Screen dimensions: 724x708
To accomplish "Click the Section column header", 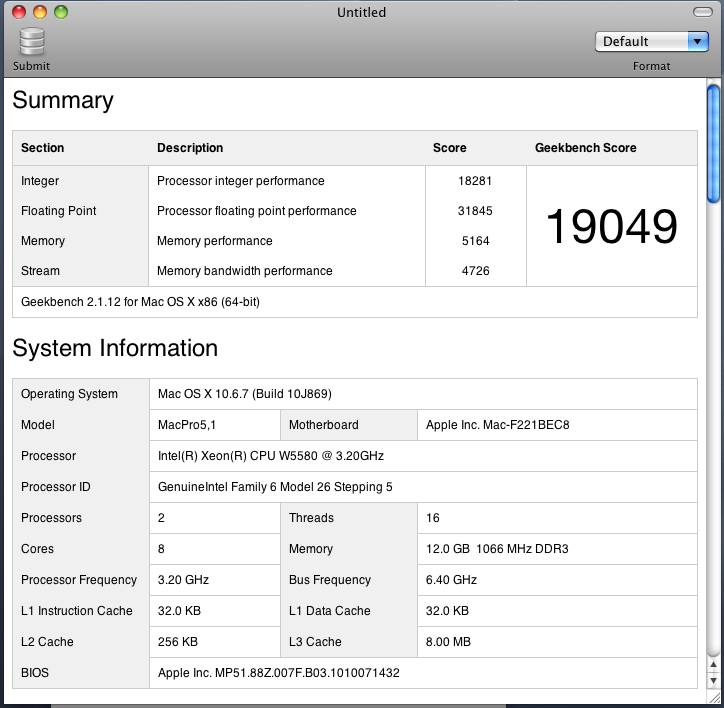I will pos(42,147).
